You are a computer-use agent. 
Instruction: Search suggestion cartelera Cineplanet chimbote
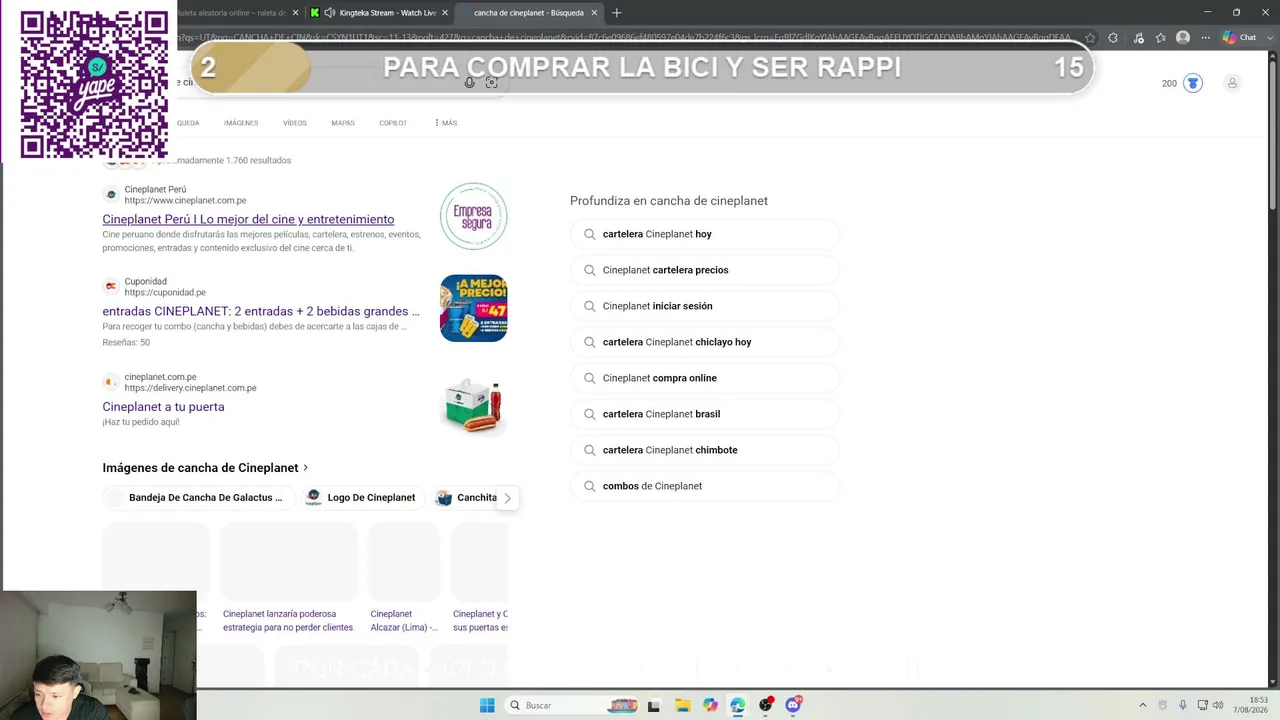click(x=705, y=450)
